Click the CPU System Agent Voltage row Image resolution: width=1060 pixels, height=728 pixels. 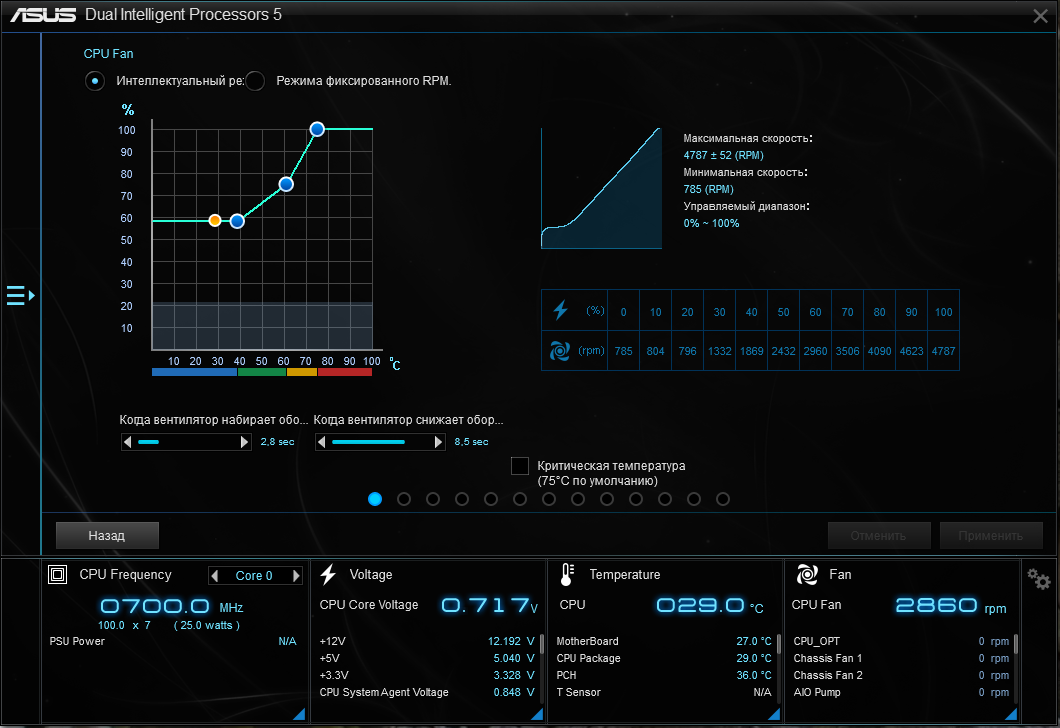click(x=427, y=692)
